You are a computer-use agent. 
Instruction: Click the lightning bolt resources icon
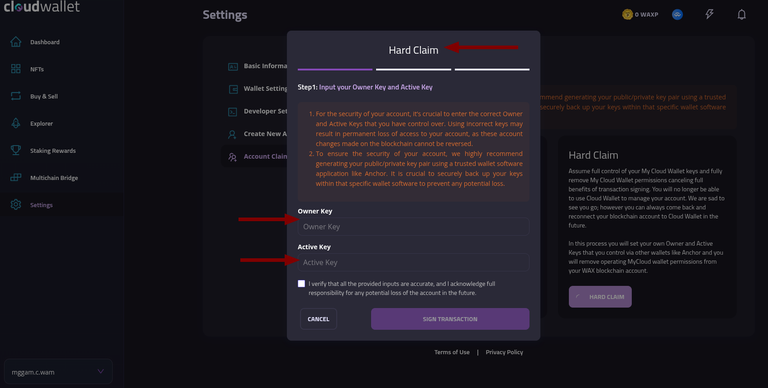709,14
